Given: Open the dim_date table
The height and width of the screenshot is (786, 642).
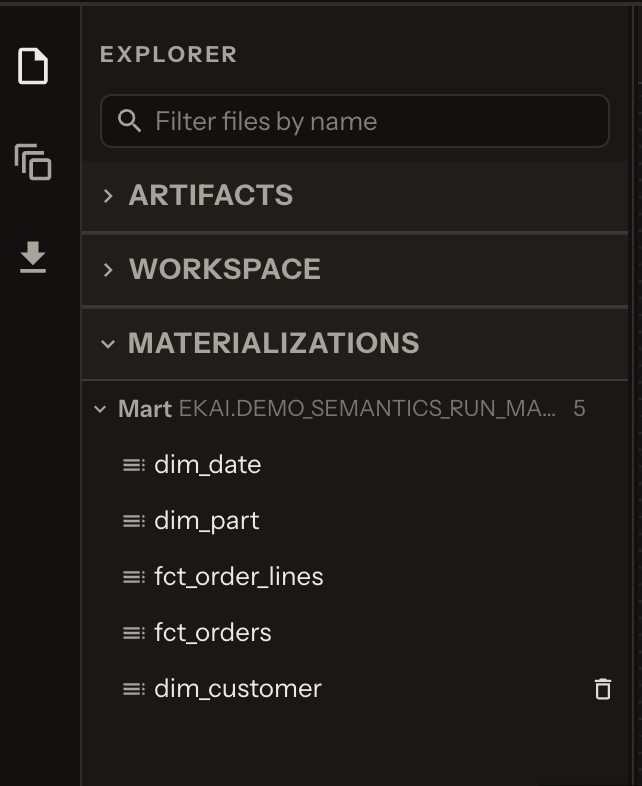Looking at the screenshot, I should pyautogui.click(x=207, y=465).
